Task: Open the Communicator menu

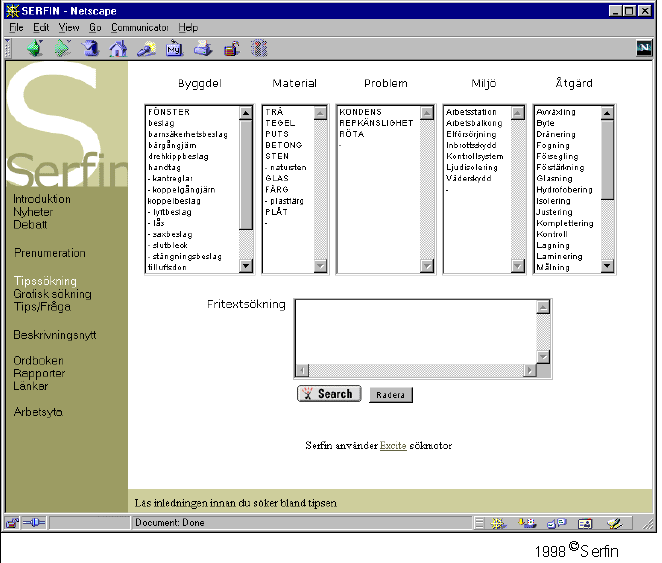Action: pyautogui.click(x=140, y=27)
